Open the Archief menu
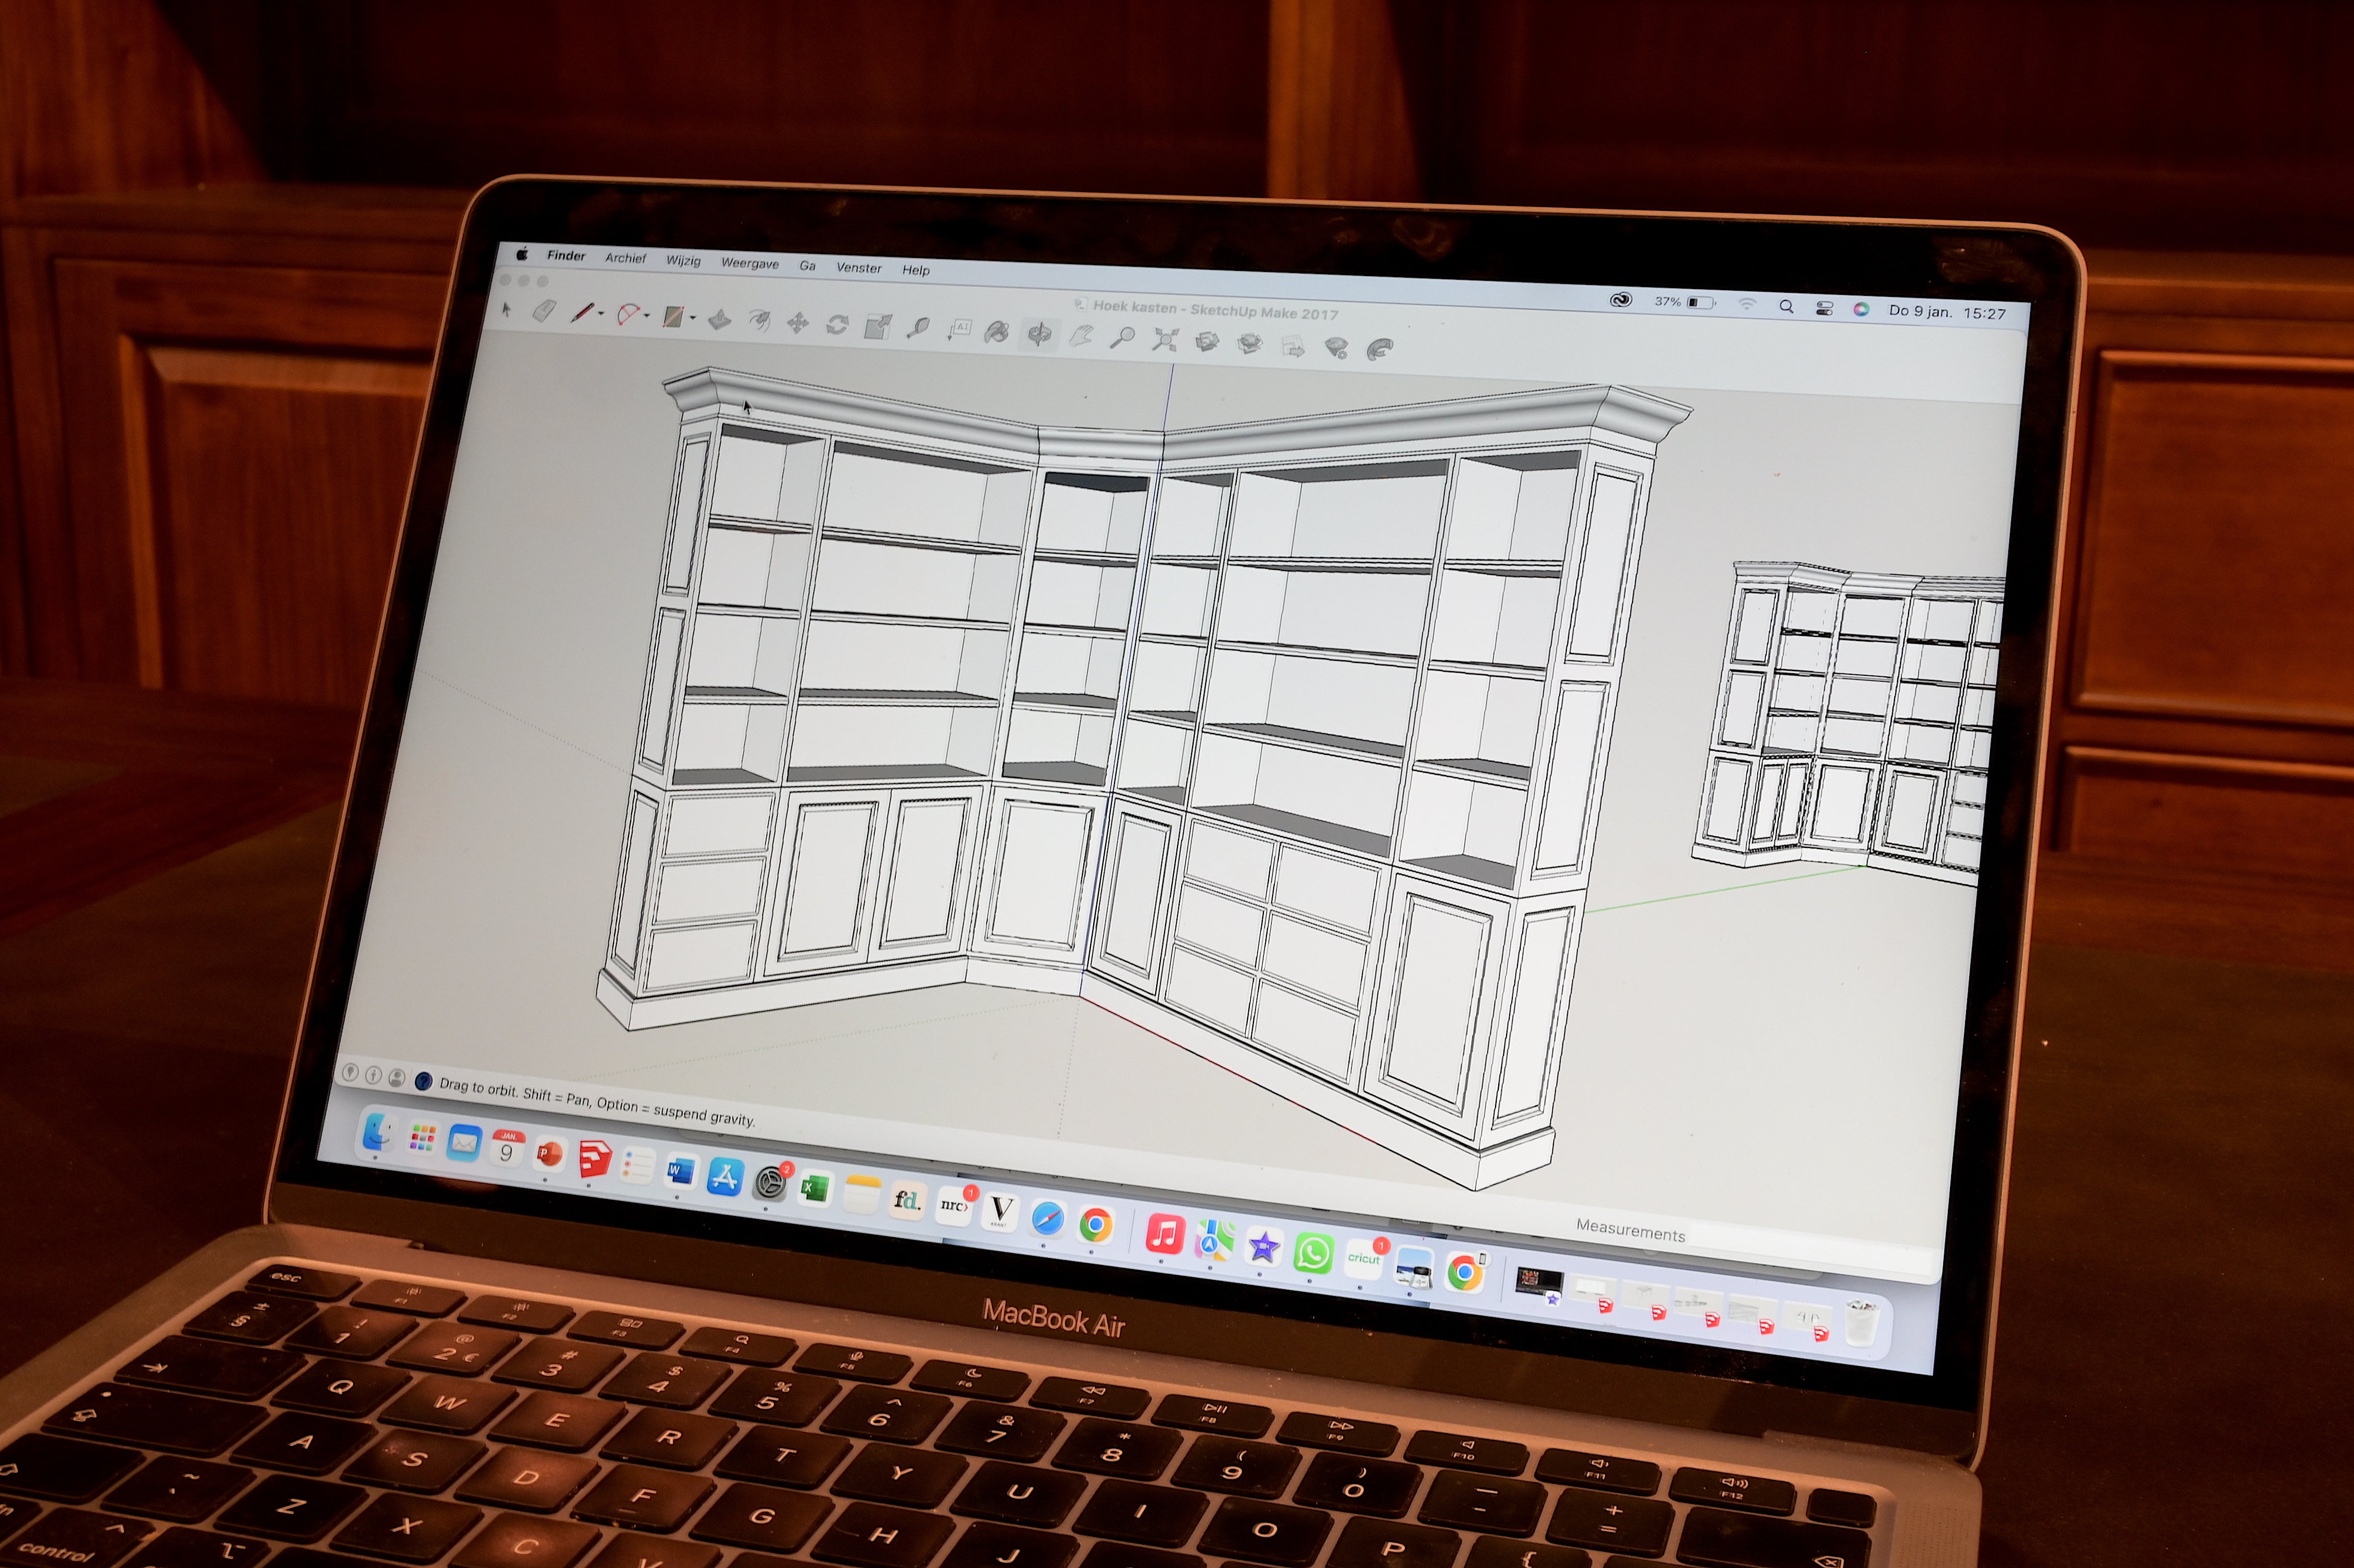This screenshot has height=1568, width=2354. tap(625, 258)
